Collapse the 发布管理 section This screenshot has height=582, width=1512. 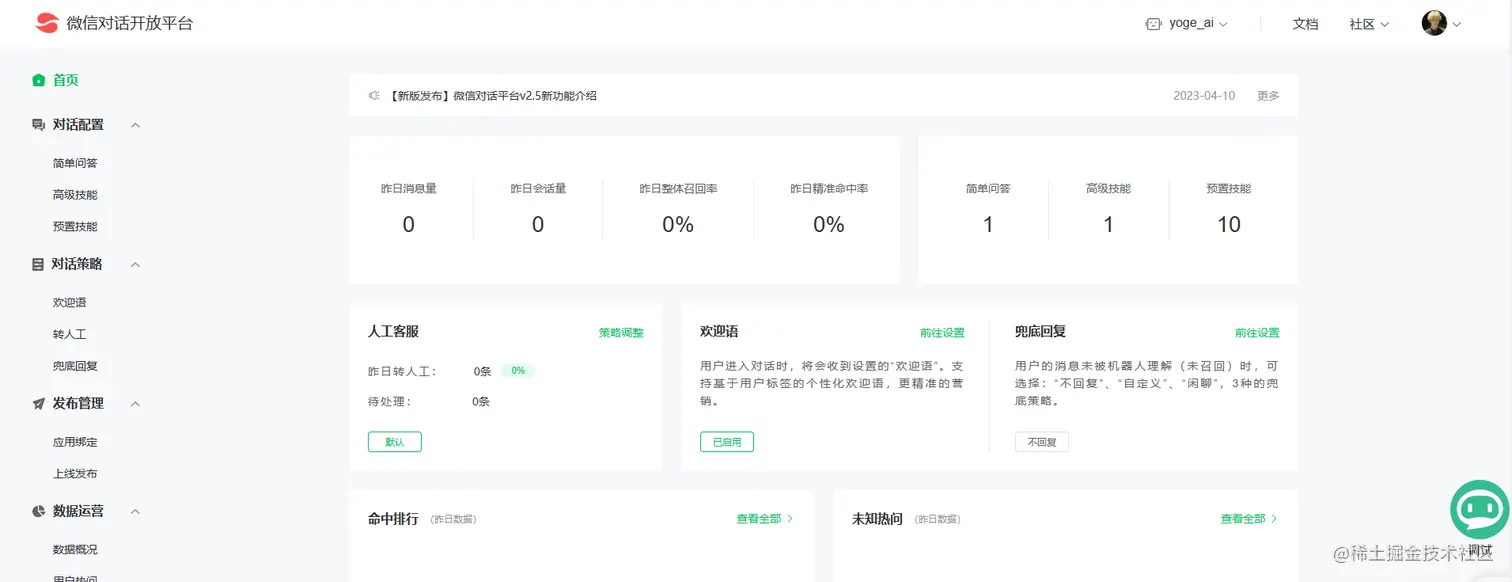[136, 404]
